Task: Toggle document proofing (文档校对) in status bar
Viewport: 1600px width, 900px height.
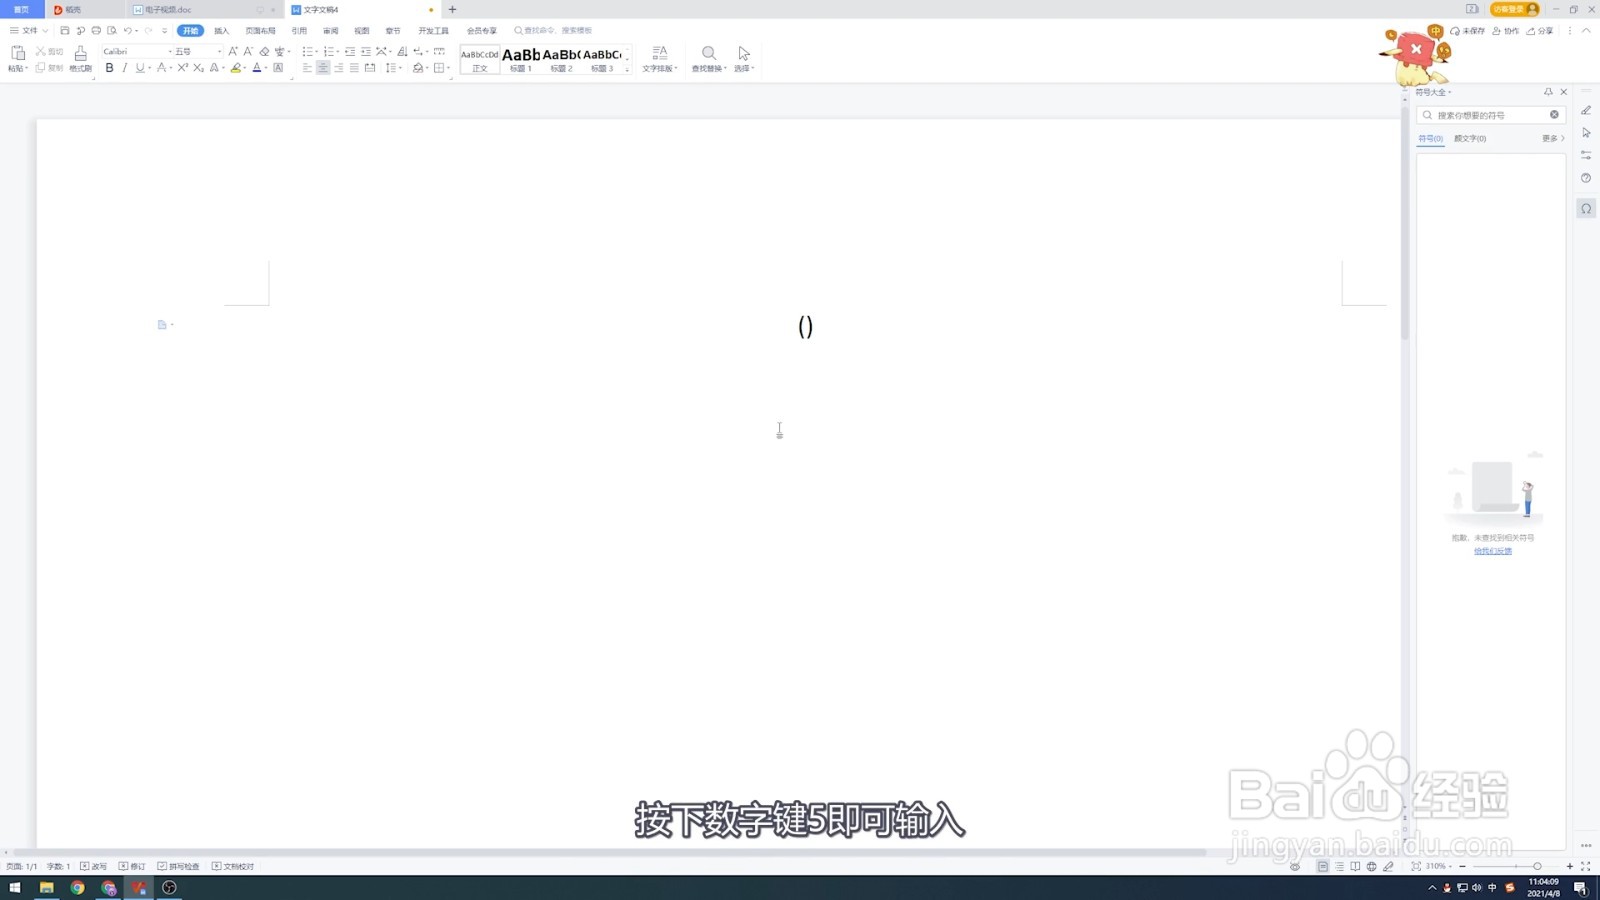Action: pyautogui.click(x=233, y=866)
